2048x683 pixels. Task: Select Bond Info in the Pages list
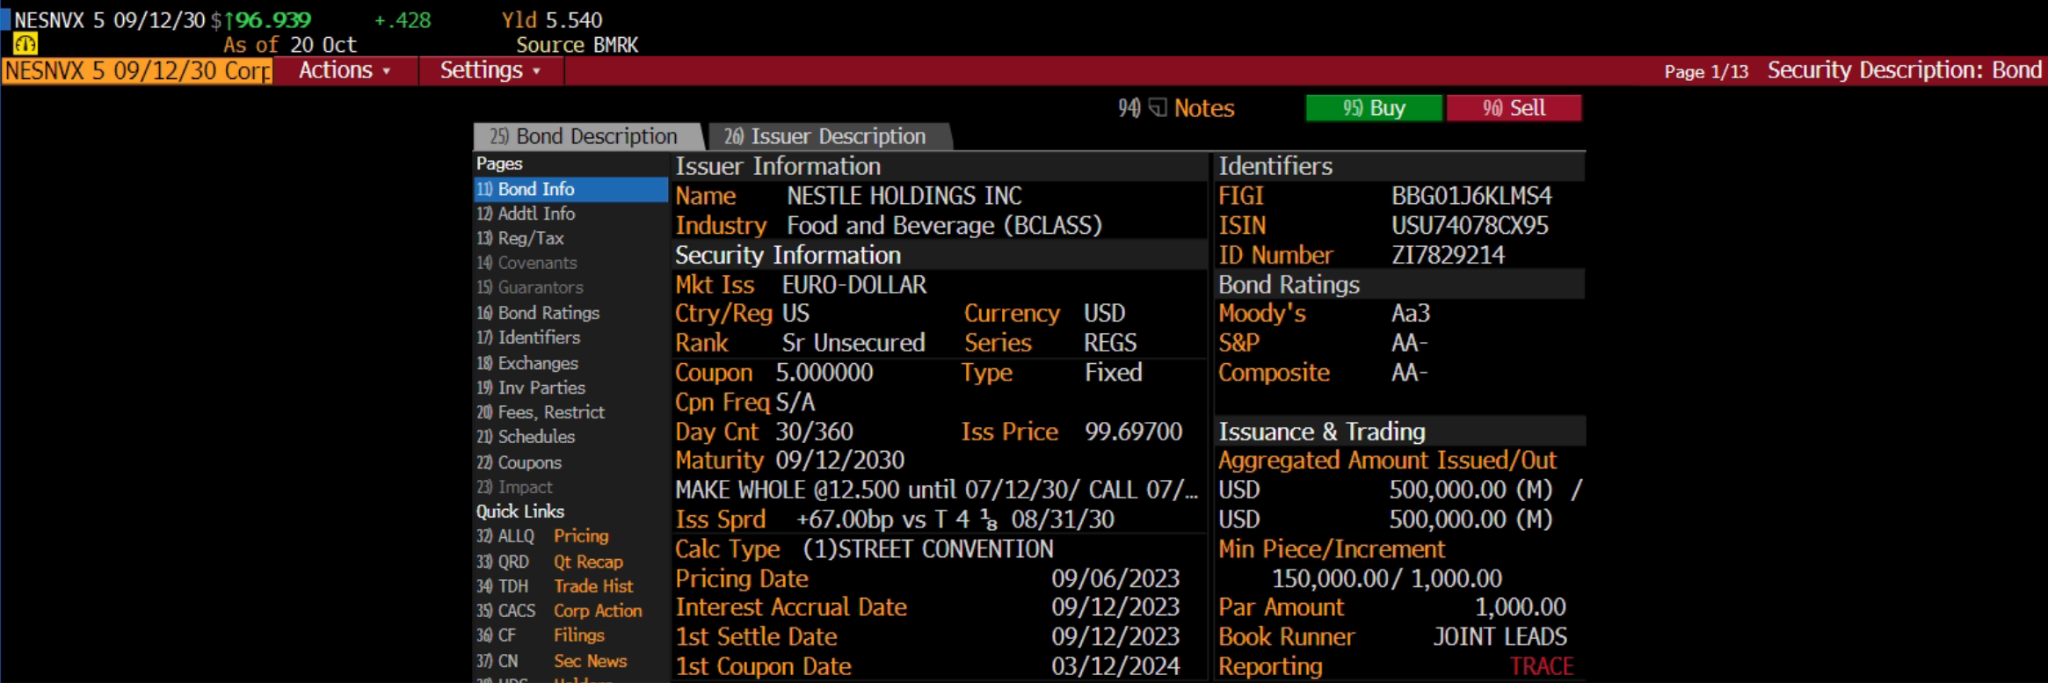(x=570, y=189)
